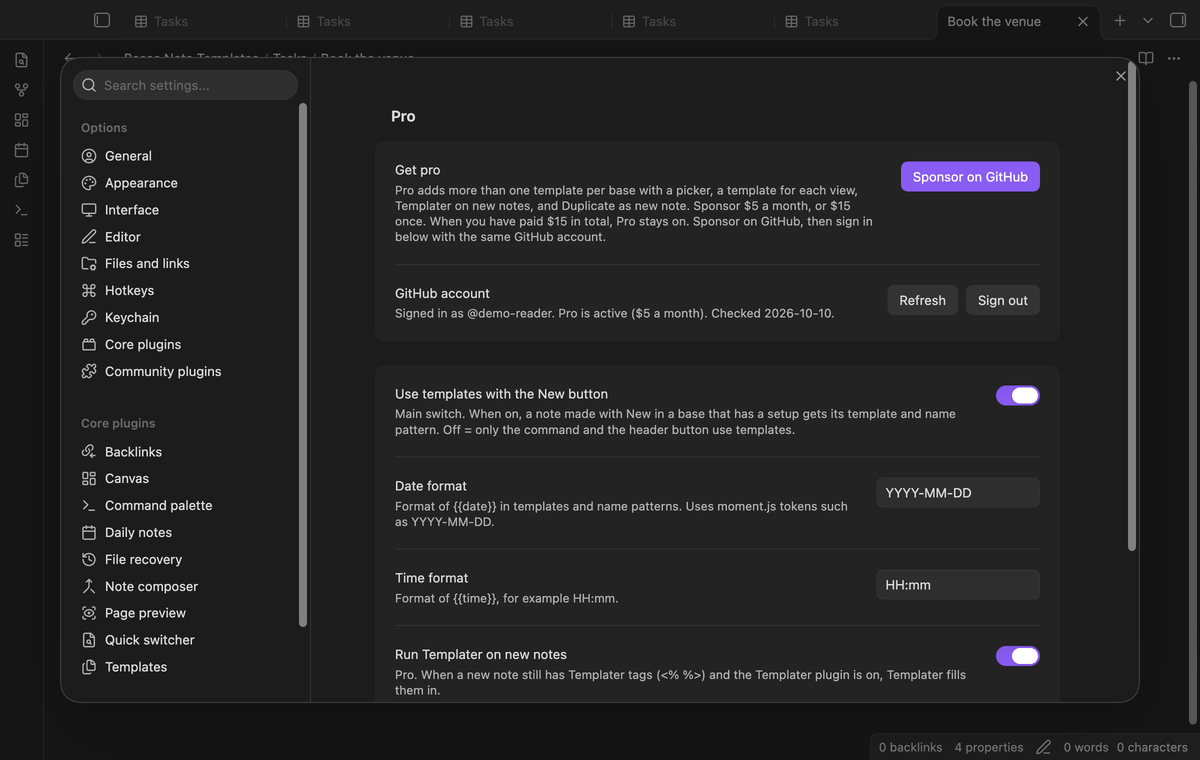The image size is (1200, 760).
Task: Navigate back with the left arrow
Action: 68,58
